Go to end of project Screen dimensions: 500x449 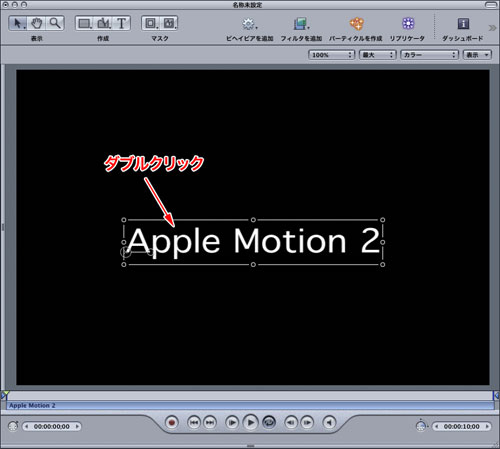210,423
